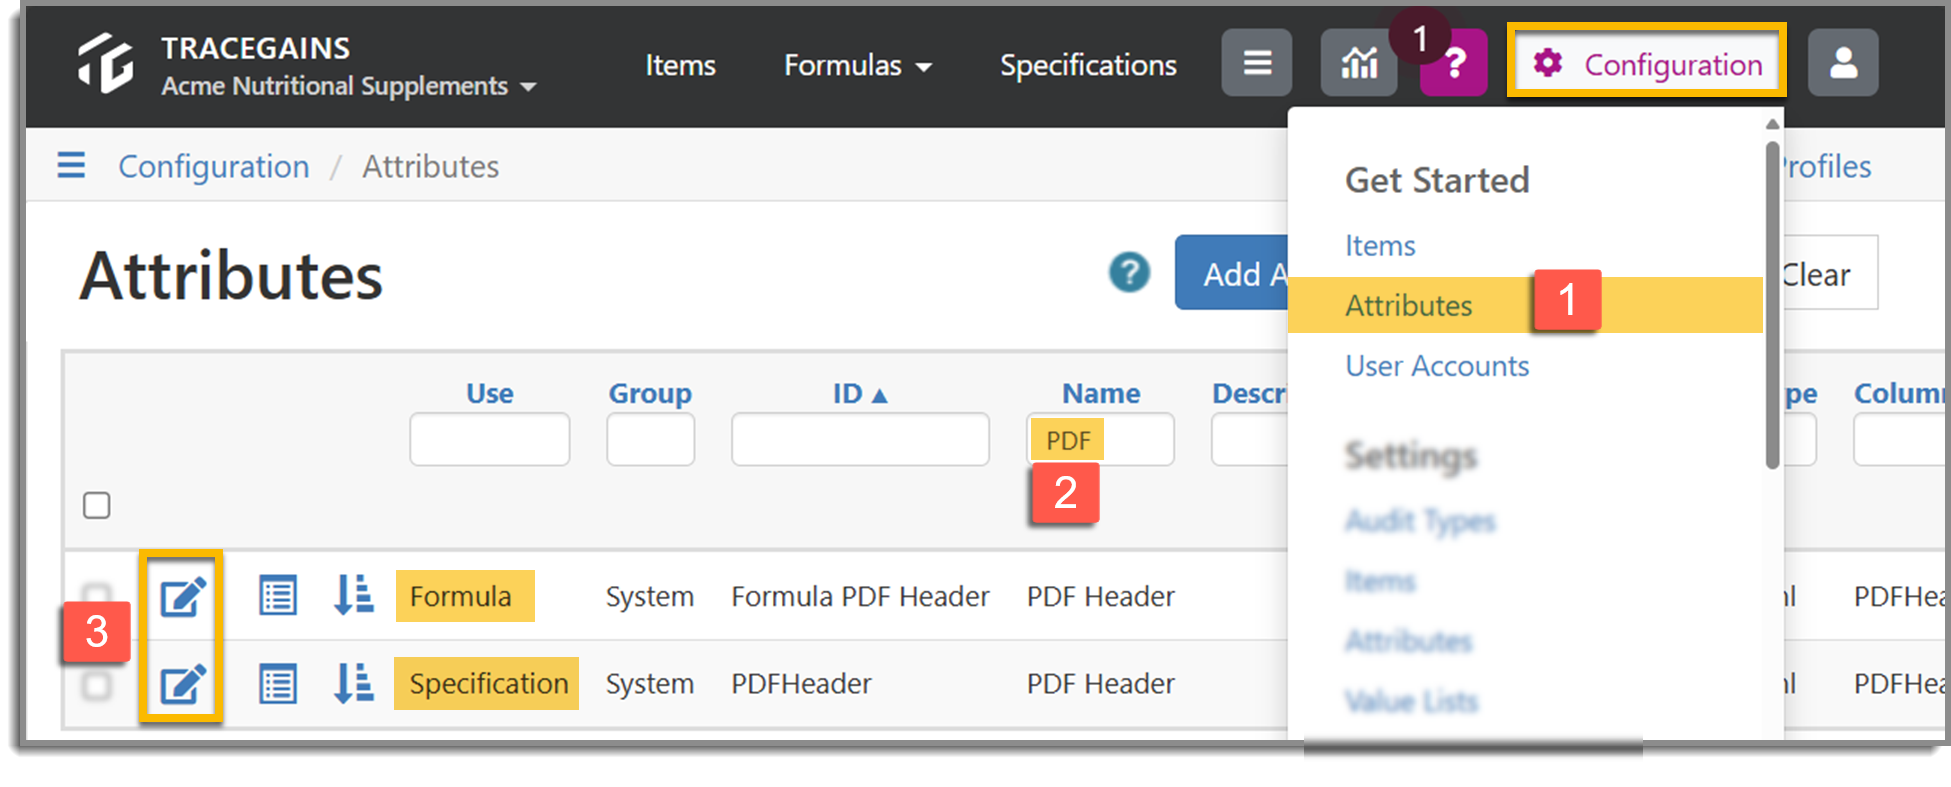Screen dimensions: 1951x787
Task: Sort by the Name column header
Action: (x=1101, y=393)
